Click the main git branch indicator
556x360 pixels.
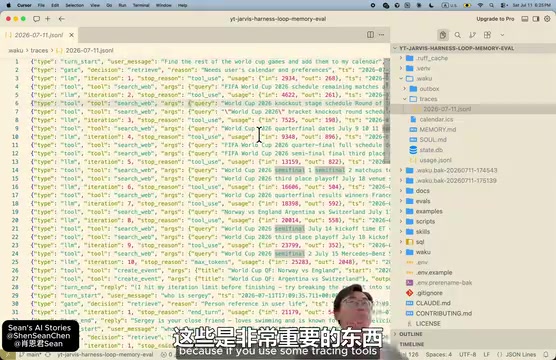[30, 354]
